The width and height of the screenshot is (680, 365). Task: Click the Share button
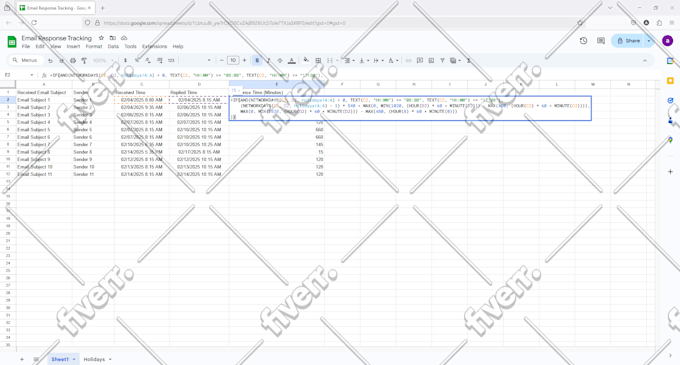click(x=628, y=41)
